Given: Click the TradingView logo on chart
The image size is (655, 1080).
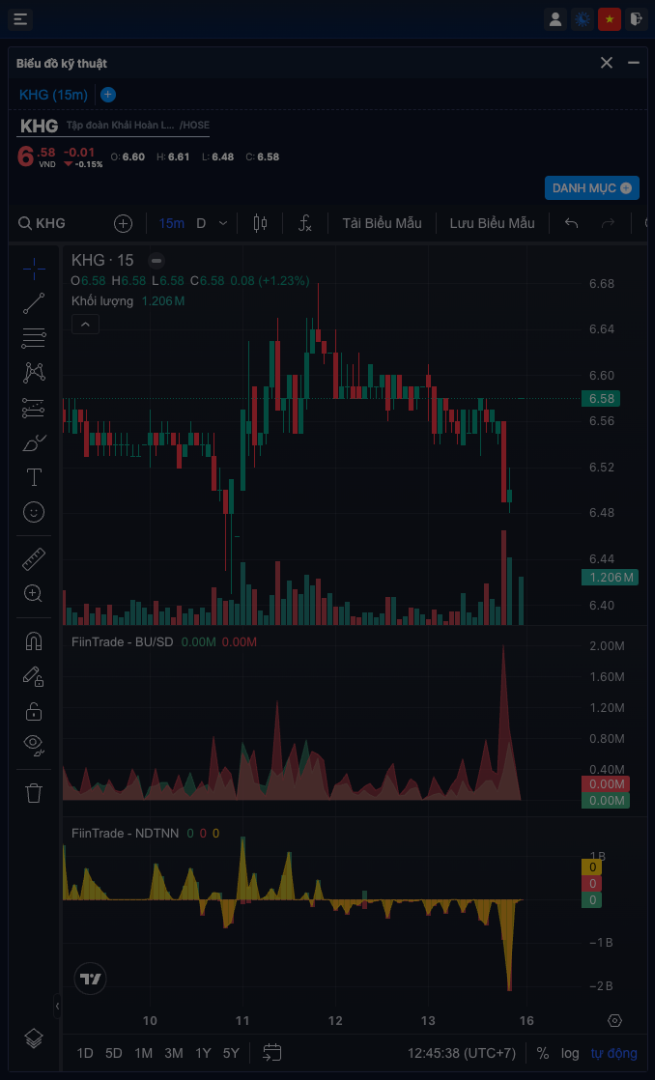Looking at the screenshot, I should 90,979.
